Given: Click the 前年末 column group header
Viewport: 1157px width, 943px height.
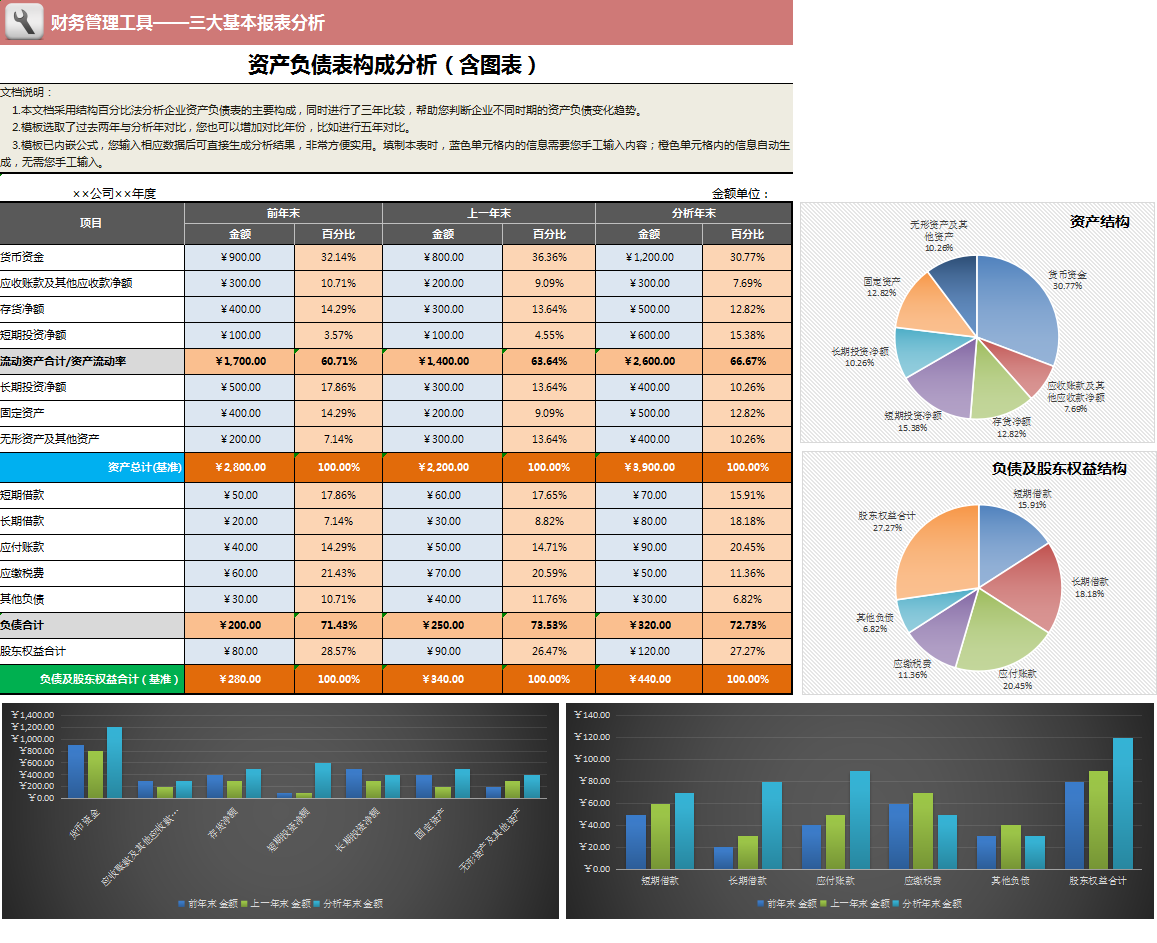Looking at the screenshot, I should 283,213.
